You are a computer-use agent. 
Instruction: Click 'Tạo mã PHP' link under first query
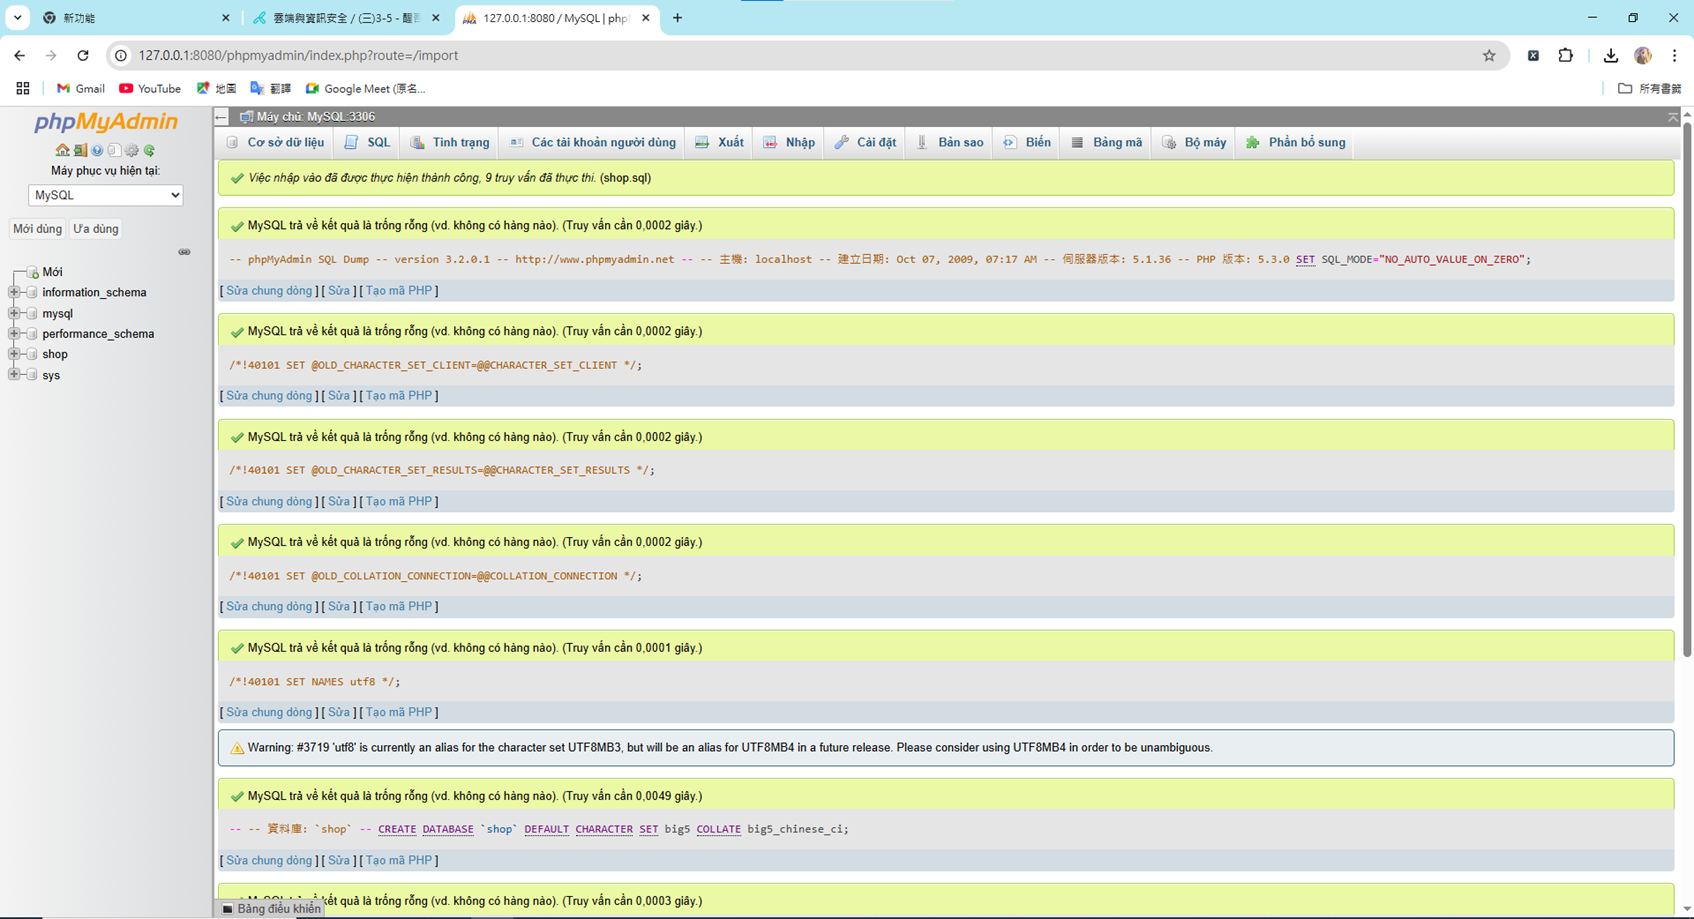(398, 291)
